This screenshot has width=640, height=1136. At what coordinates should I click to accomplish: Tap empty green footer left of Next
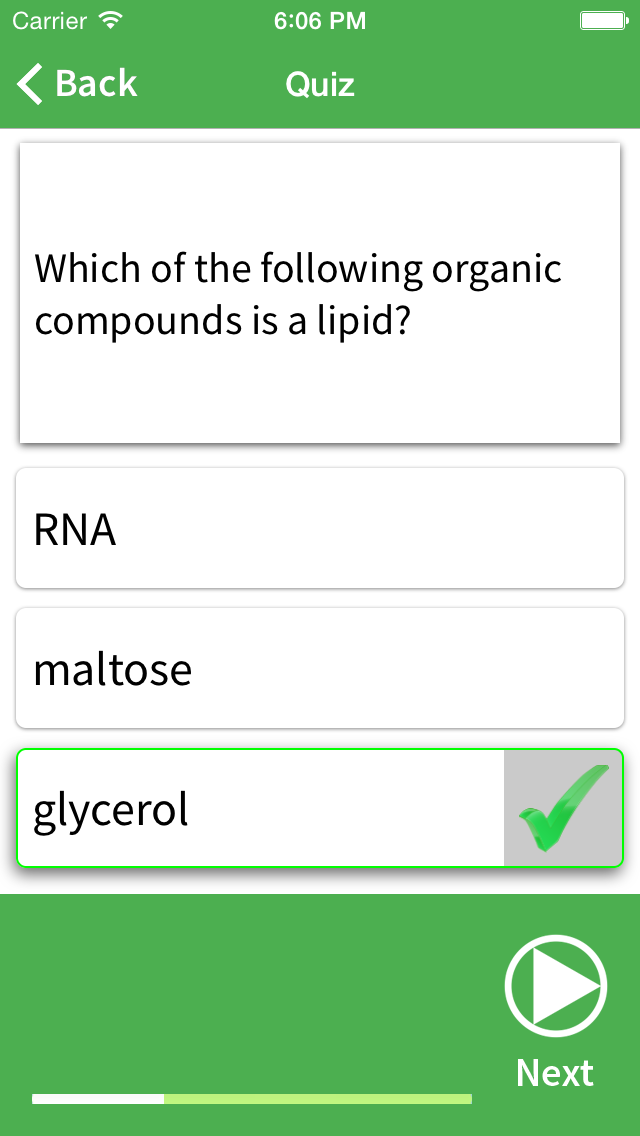click(250, 990)
